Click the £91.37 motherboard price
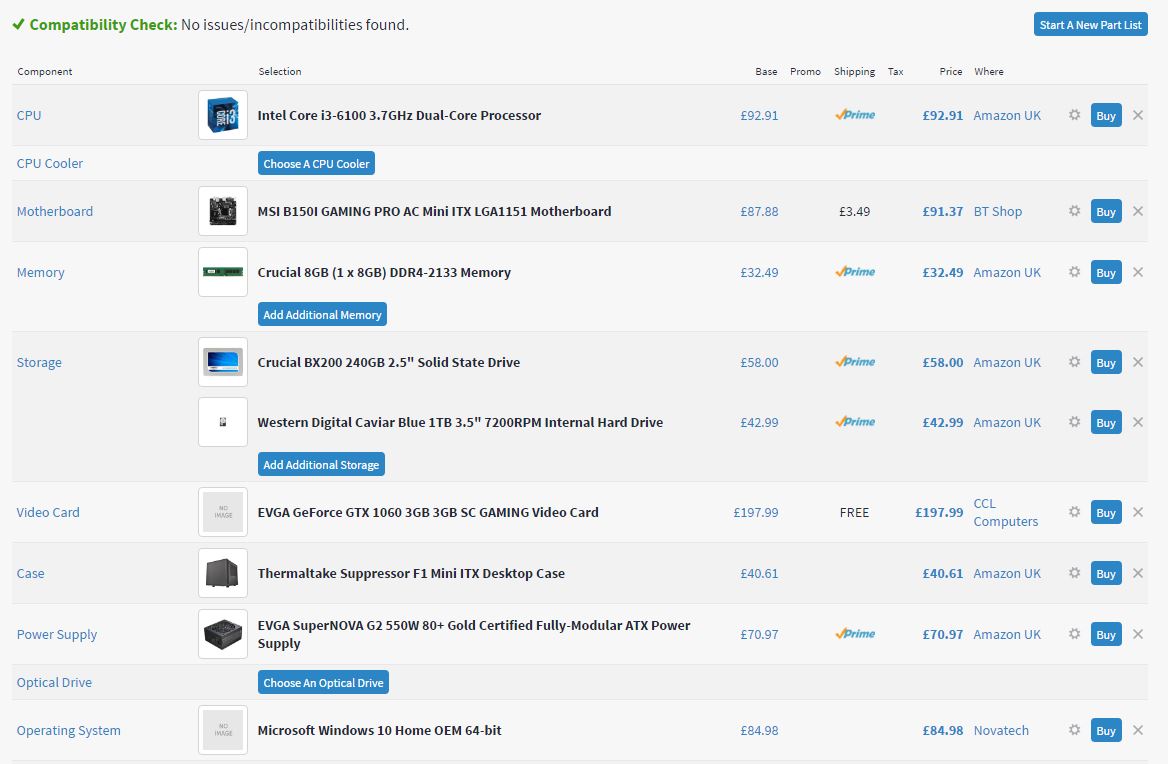This screenshot has width=1168, height=764. (942, 211)
